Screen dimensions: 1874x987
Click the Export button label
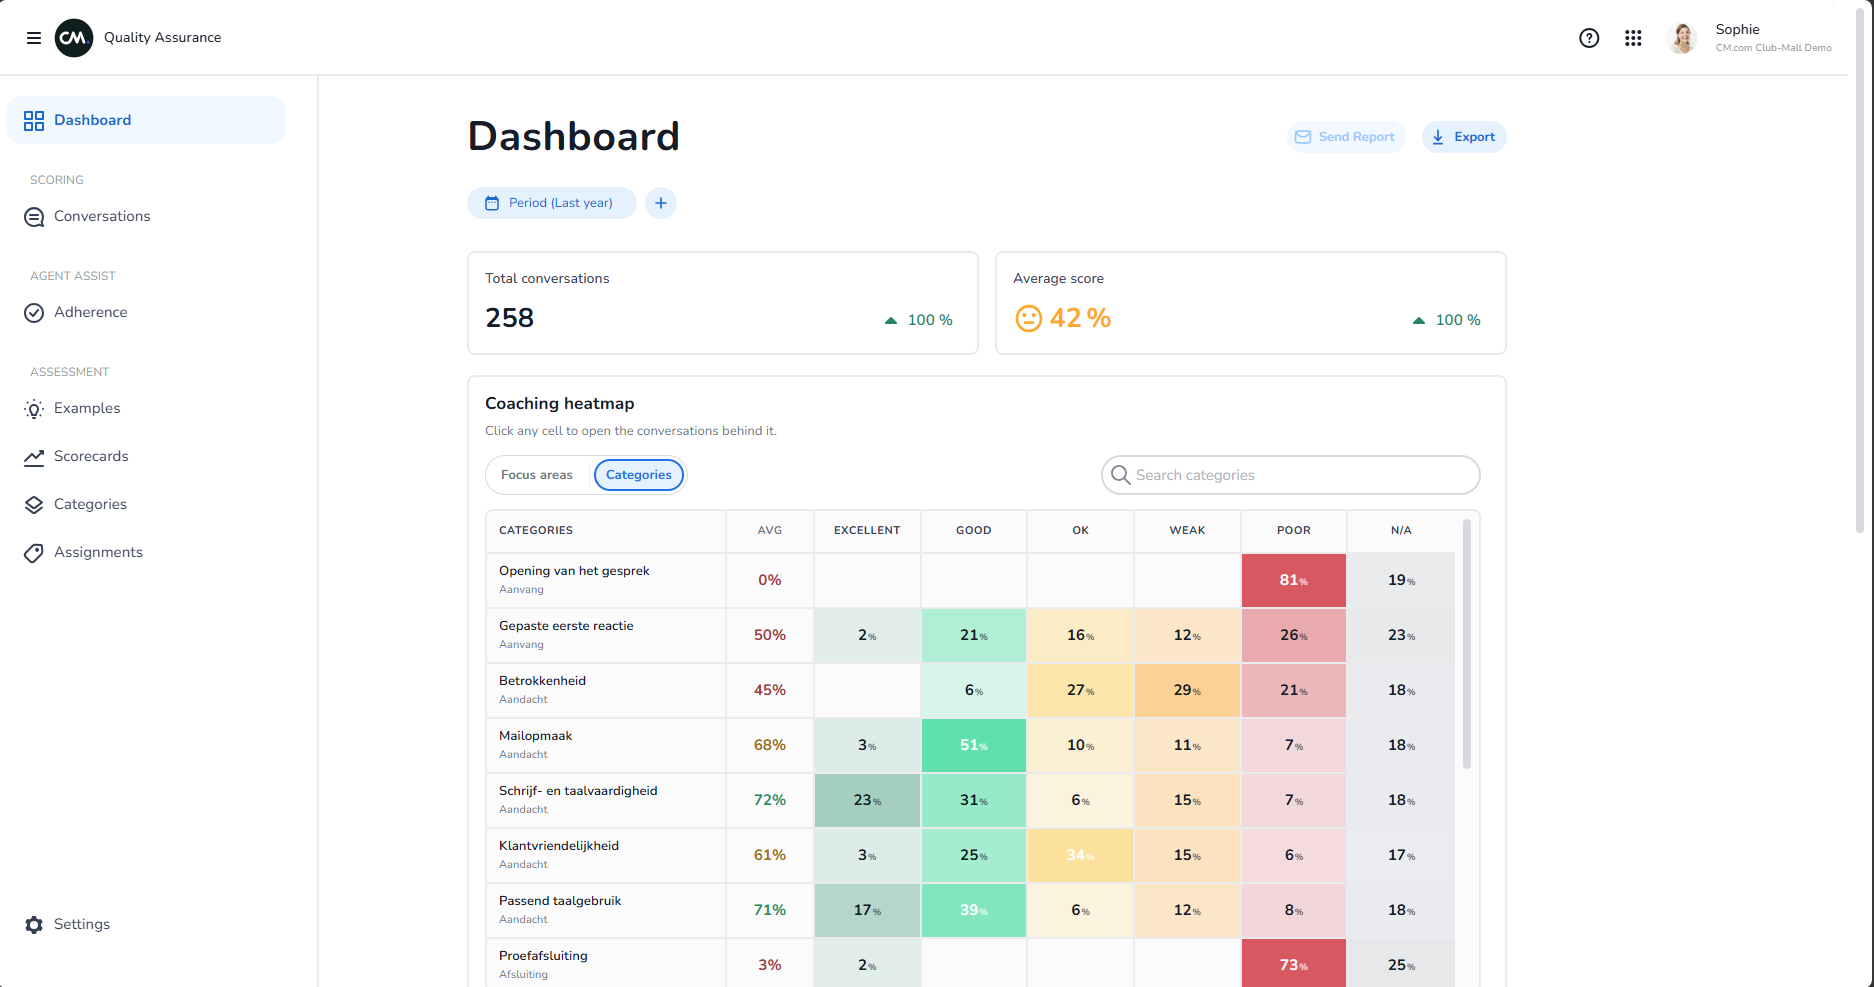[x=1474, y=137]
